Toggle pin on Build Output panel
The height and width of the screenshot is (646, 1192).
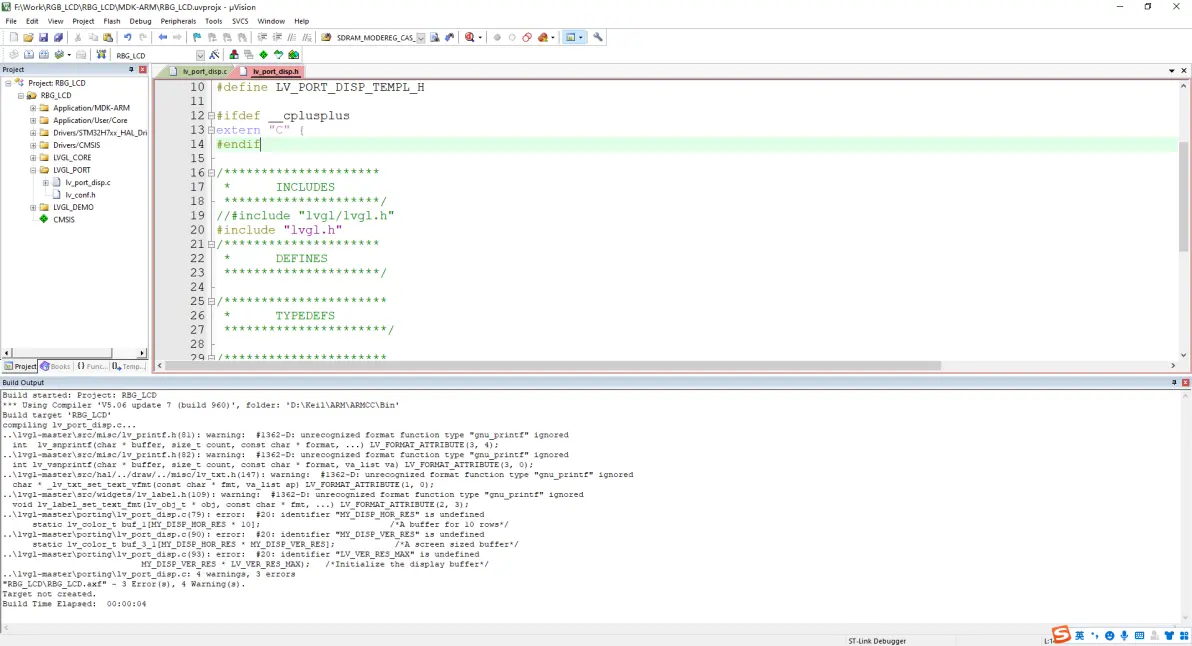[1174, 383]
